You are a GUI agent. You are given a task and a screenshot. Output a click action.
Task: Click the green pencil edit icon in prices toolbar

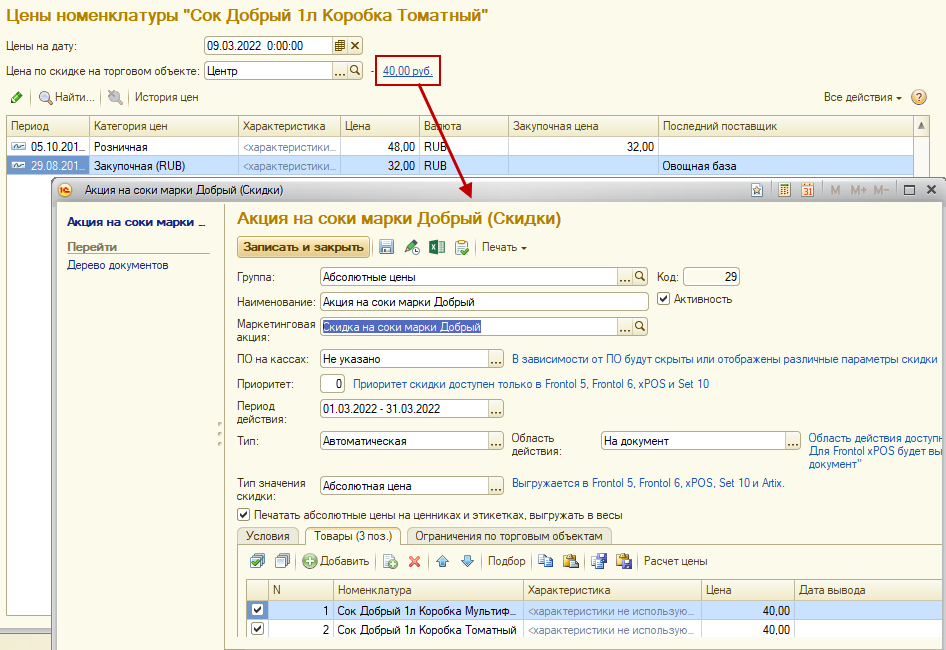(16, 97)
